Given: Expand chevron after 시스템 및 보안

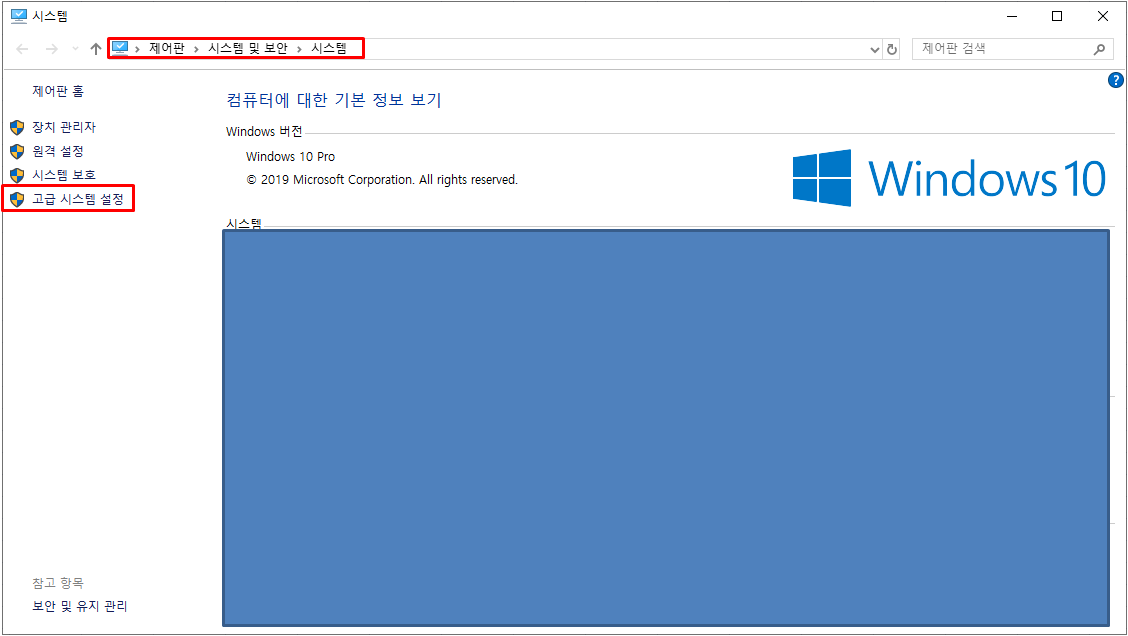Looking at the screenshot, I should tap(299, 49).
